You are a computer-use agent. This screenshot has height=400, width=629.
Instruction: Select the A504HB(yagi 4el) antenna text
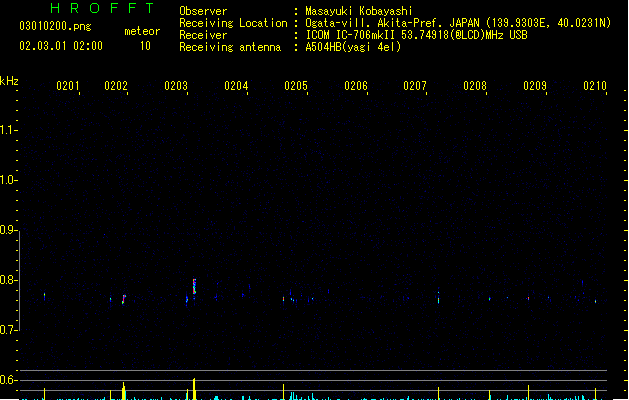click(x=353, y=47)
